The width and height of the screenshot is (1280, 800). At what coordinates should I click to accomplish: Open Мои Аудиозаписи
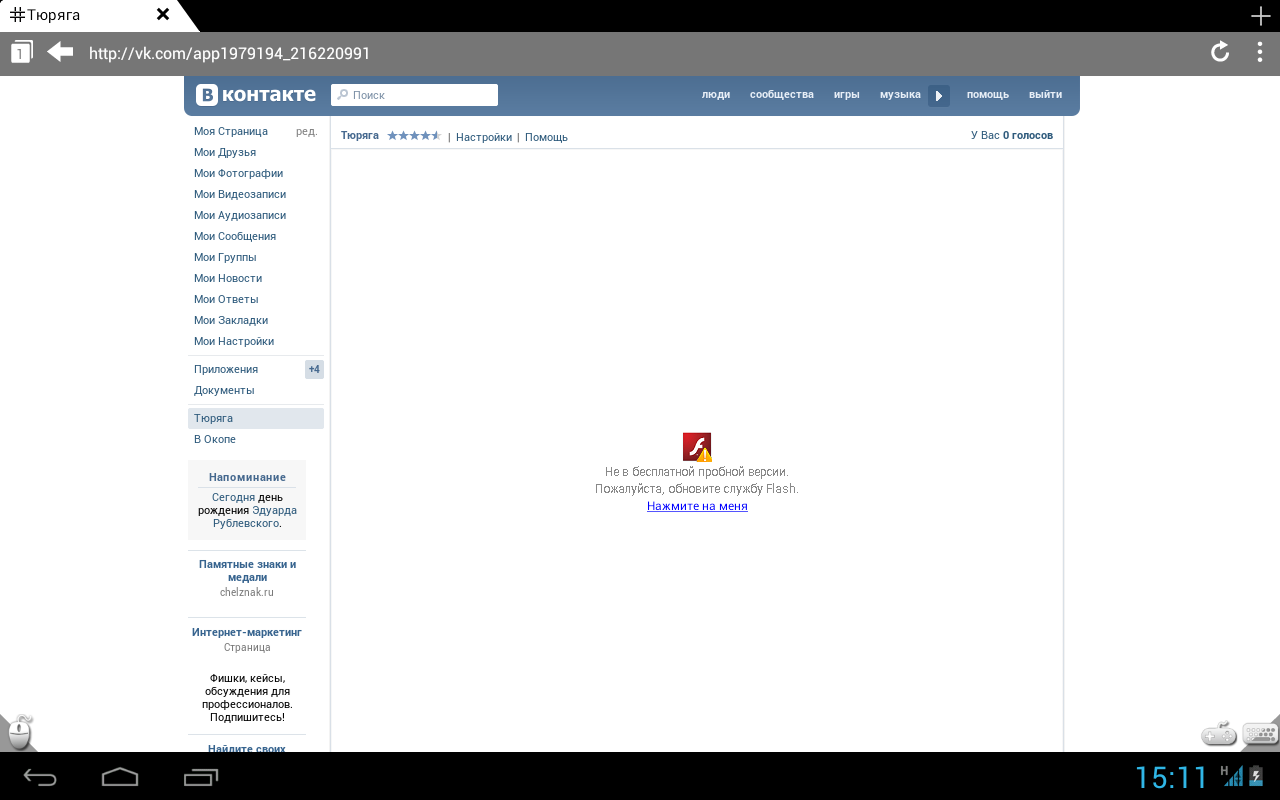[x=240, y=215]
